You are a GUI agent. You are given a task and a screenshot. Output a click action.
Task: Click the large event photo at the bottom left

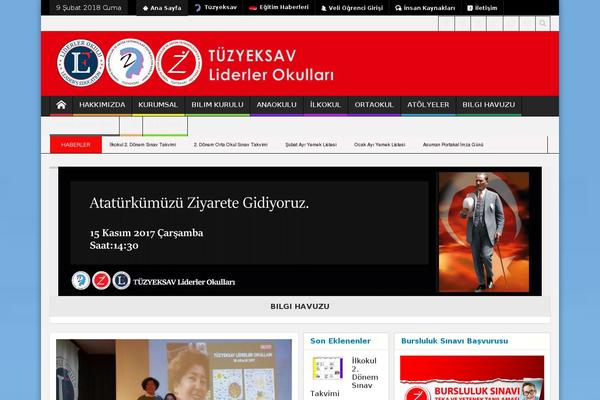pos(174,369)
